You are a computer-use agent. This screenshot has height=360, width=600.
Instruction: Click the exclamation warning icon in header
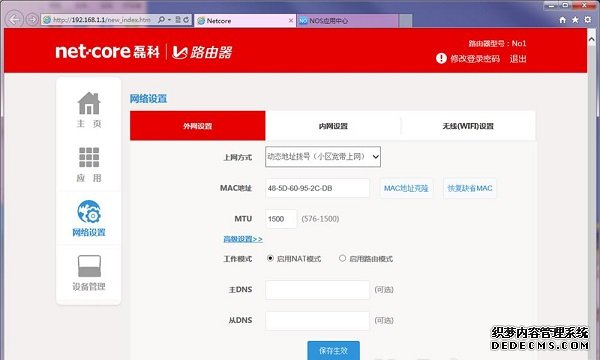tap(441, 59)
